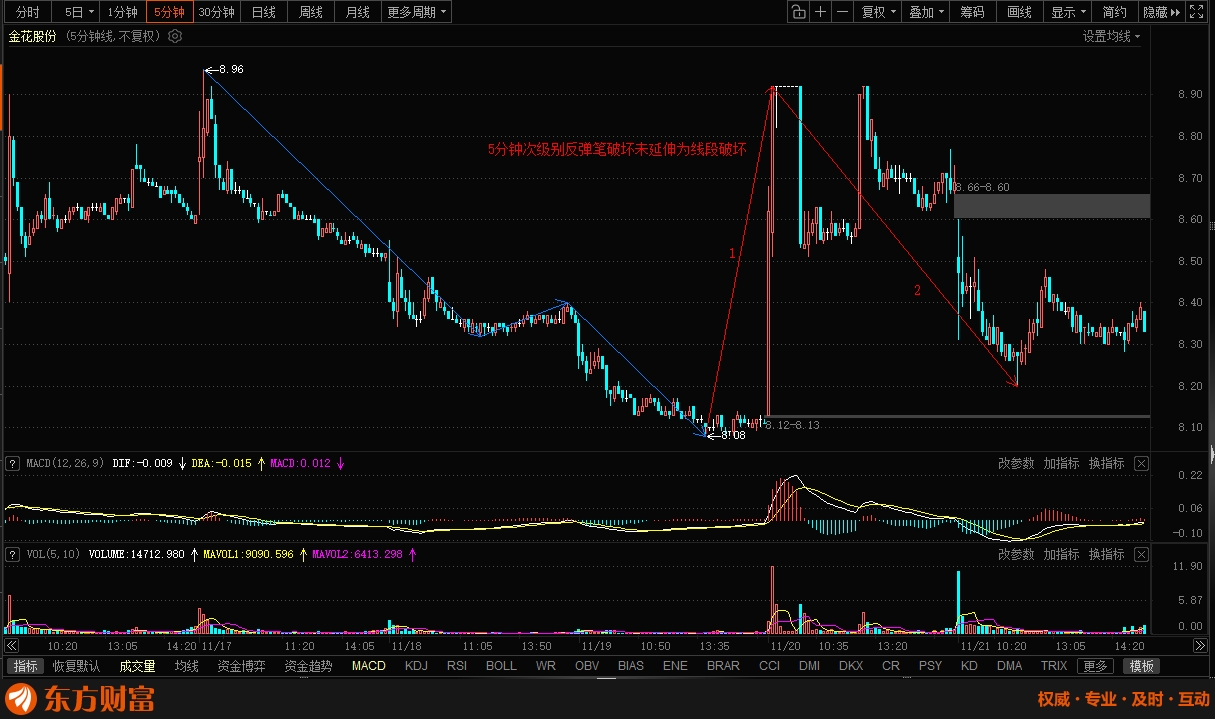The image size is (1215, 719).
Task: Click the 模板 template button
Action: [1142, 666]
